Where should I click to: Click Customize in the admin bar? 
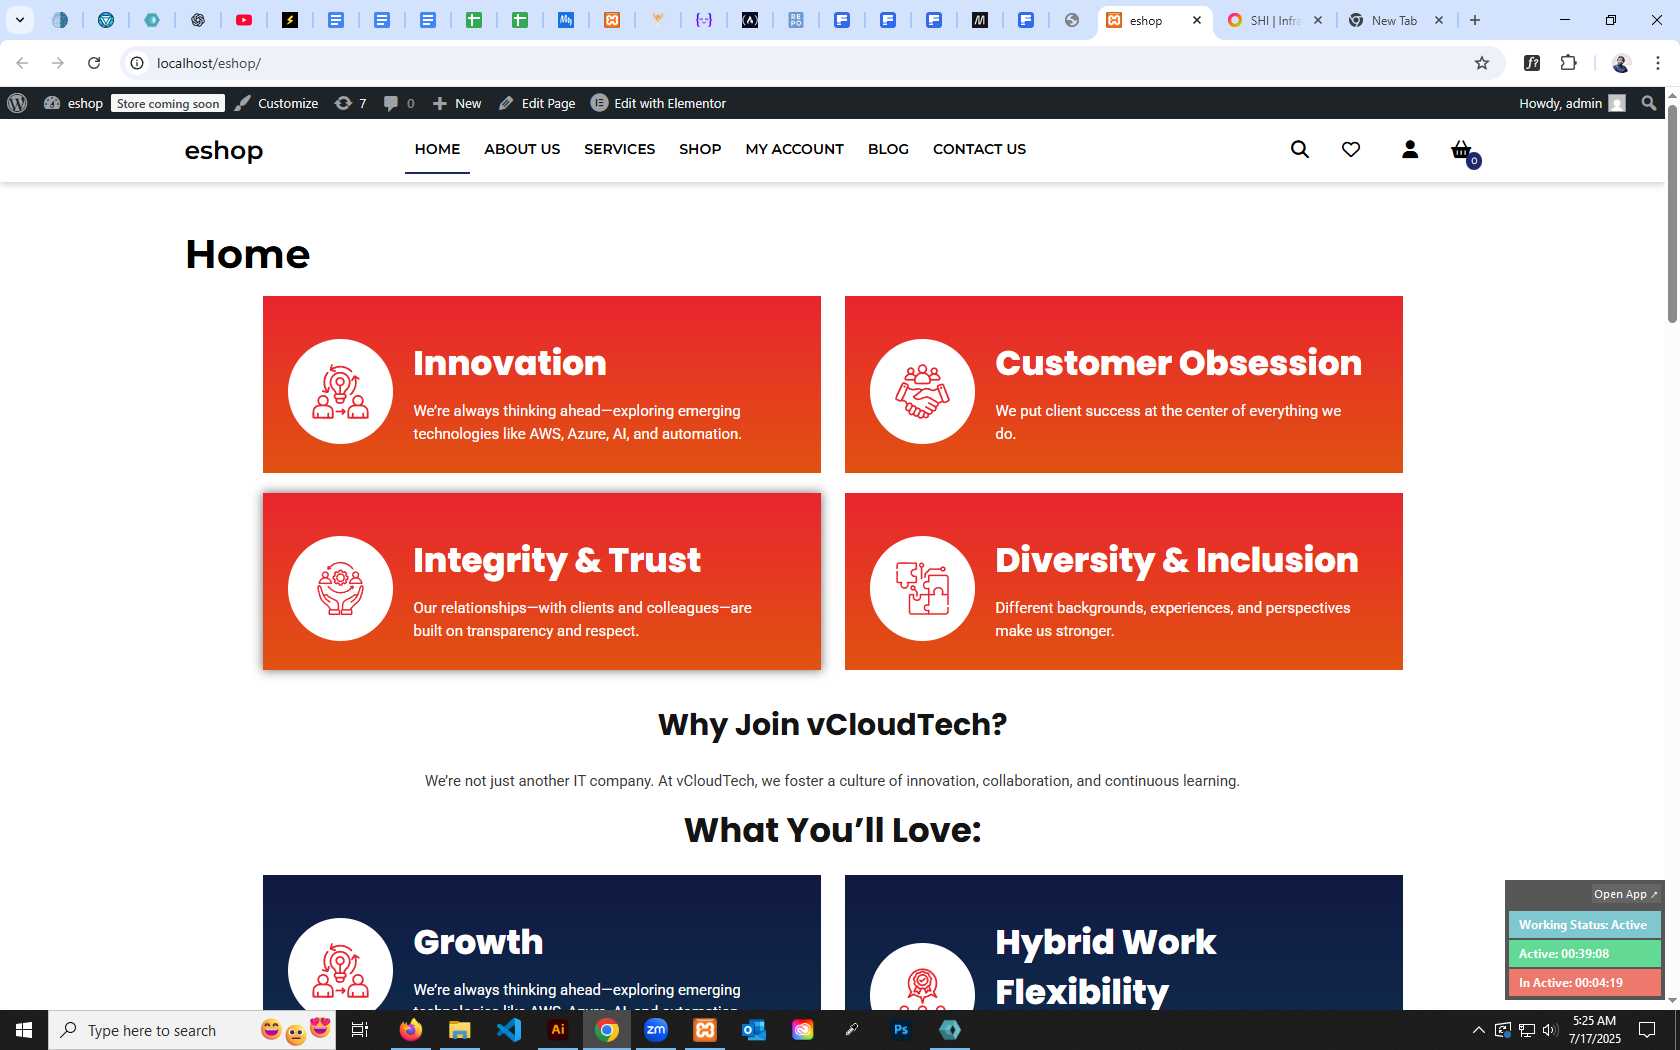coord(277,103)
